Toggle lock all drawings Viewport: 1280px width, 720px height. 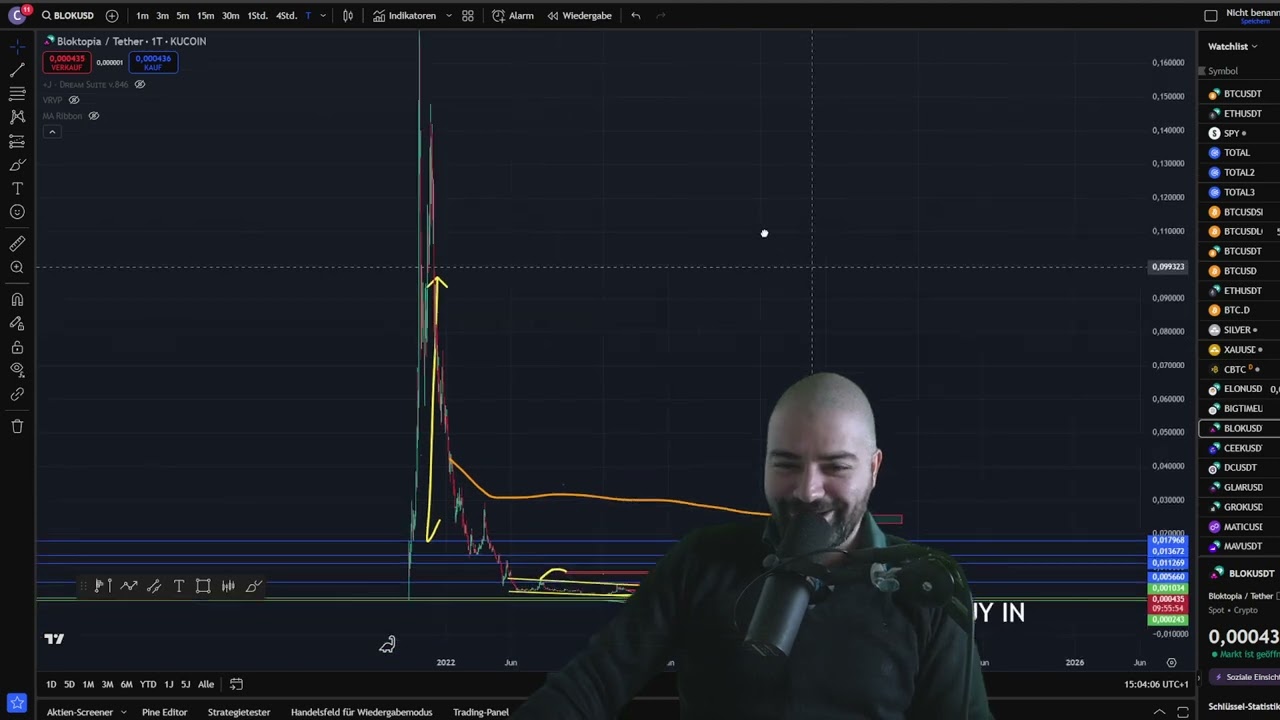coord(17,347)
